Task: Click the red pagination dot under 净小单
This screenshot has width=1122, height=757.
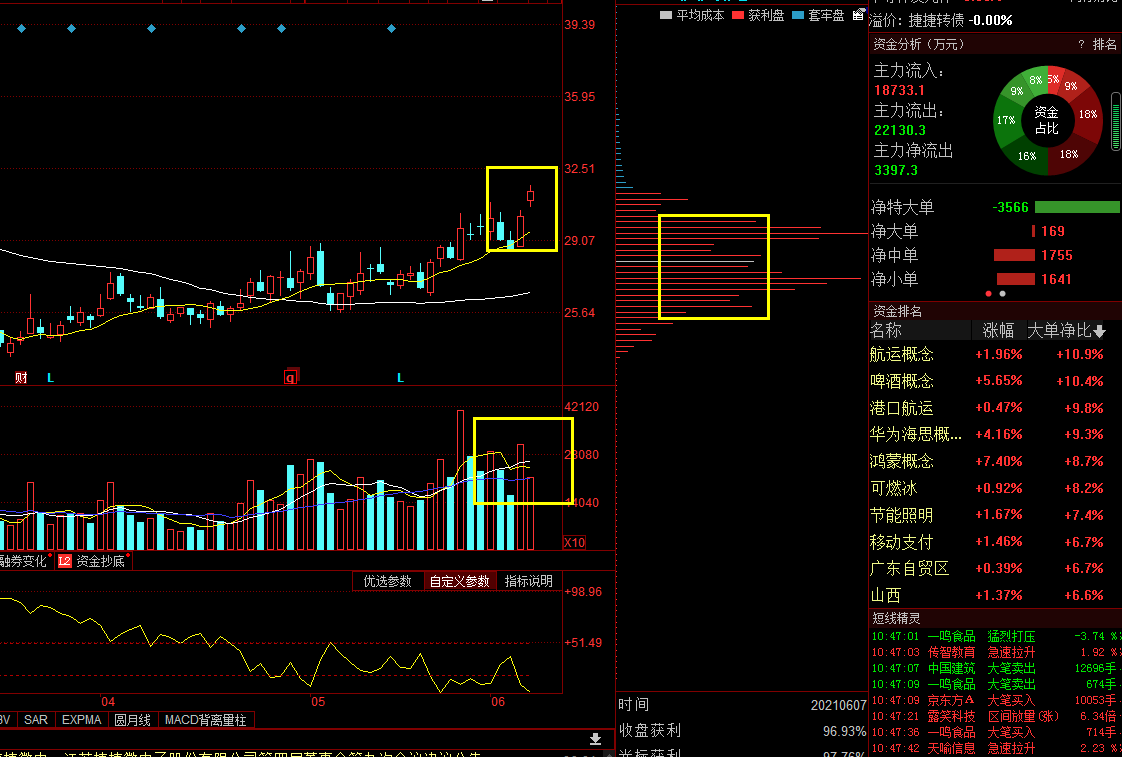Action: tap(989, 294)
